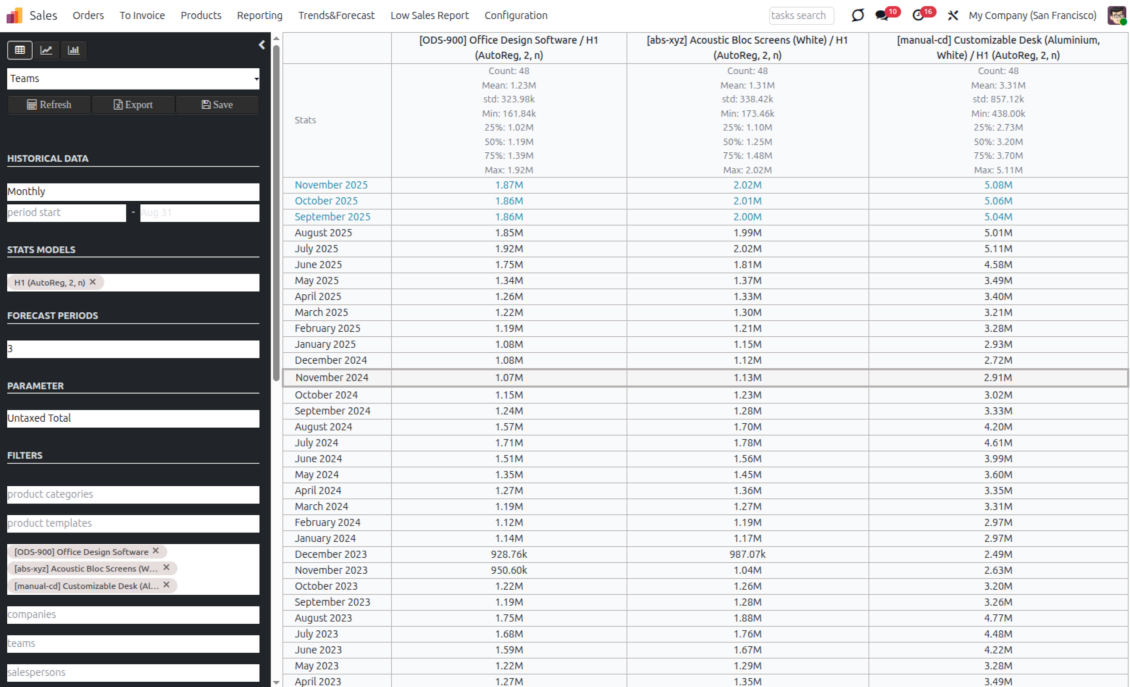
Task: Open the Low Sales Report menu
Action: [429, 15]
